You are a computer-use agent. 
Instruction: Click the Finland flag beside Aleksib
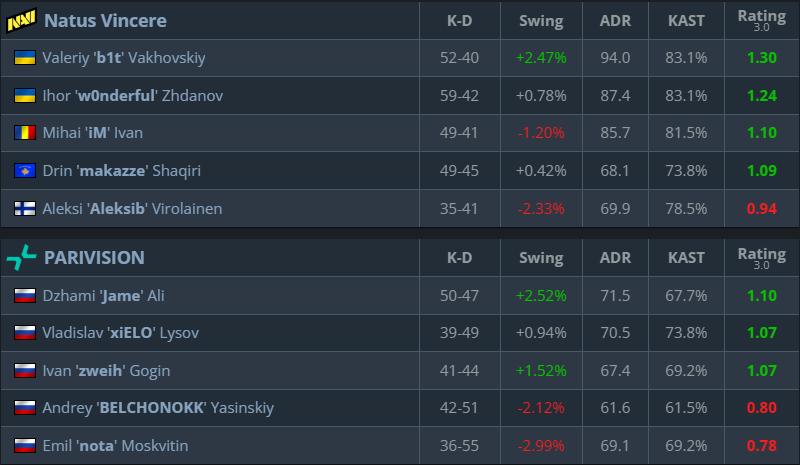point(25,209)
